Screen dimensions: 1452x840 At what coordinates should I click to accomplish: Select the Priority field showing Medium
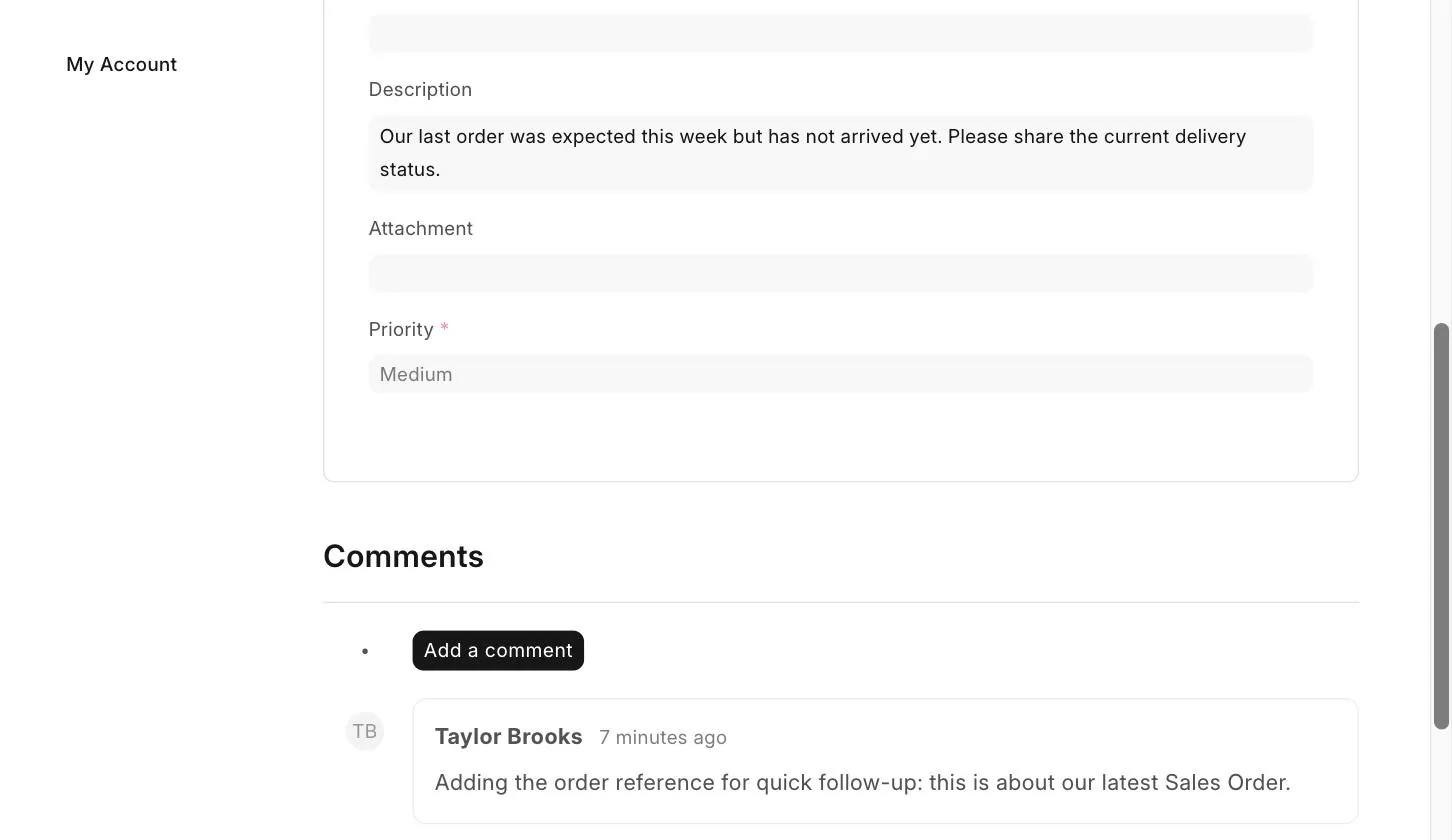coord(840,374)
